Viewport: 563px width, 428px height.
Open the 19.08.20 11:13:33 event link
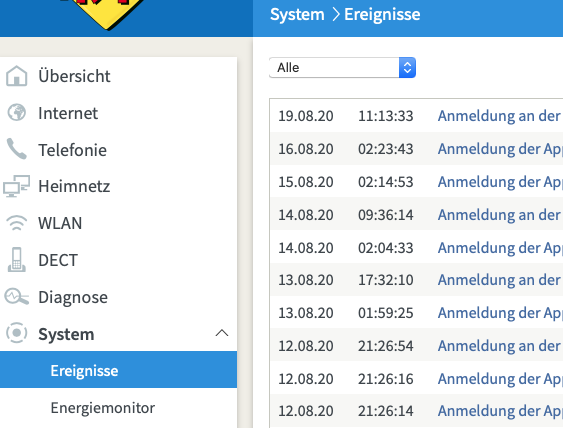click(x=500, y=116)
